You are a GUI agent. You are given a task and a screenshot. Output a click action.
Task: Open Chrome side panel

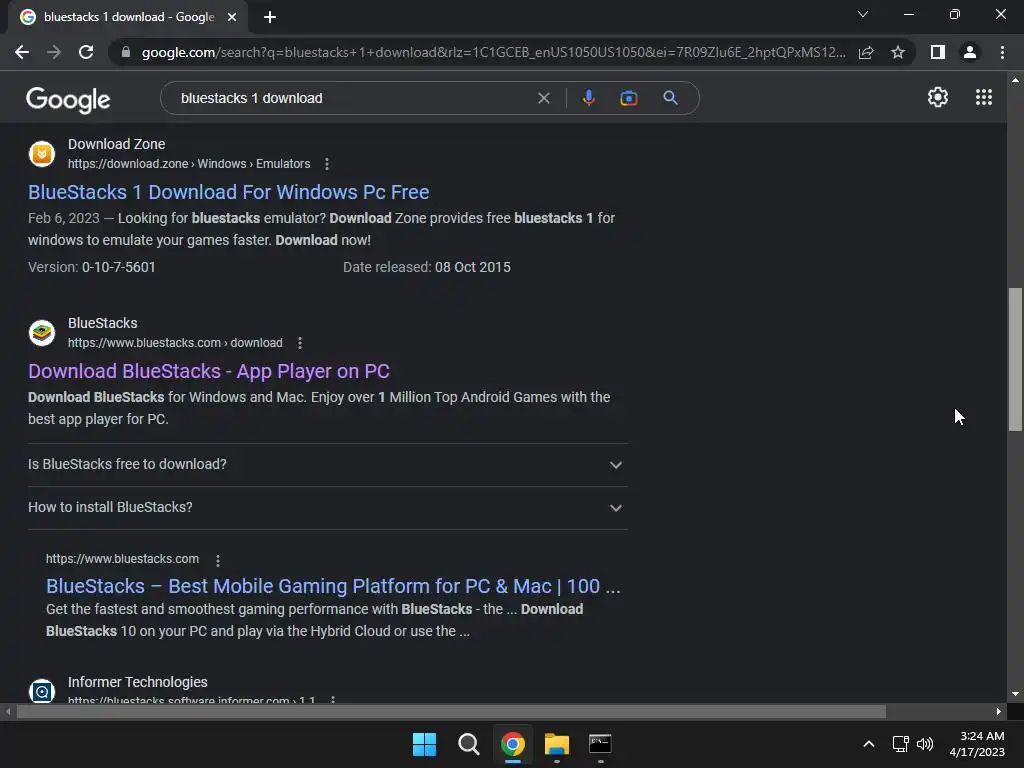pyautogui.click(x=938, y=52)
